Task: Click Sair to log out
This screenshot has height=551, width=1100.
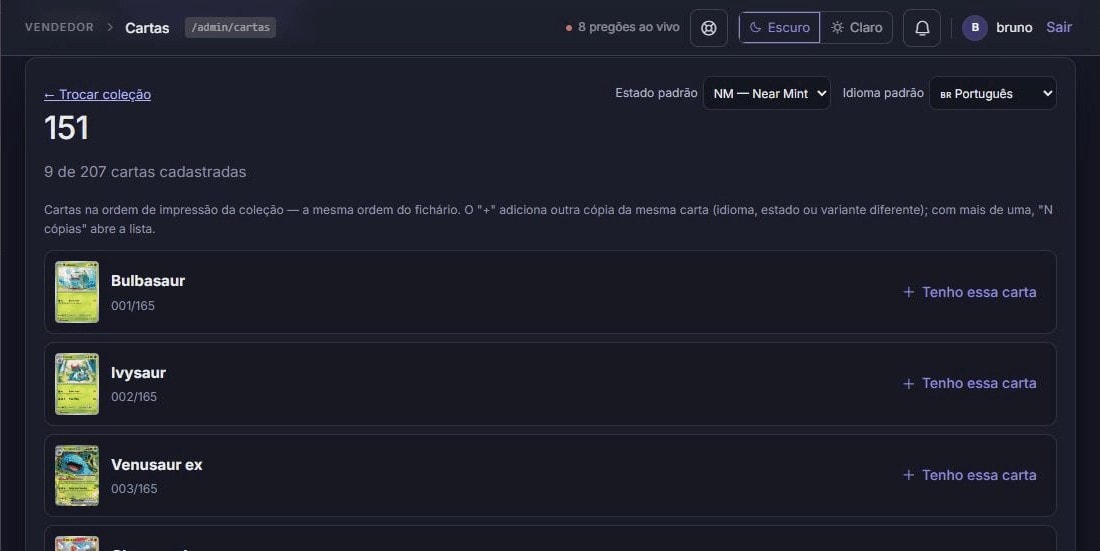Action: pyautogui.click(x=1059, y=27)
